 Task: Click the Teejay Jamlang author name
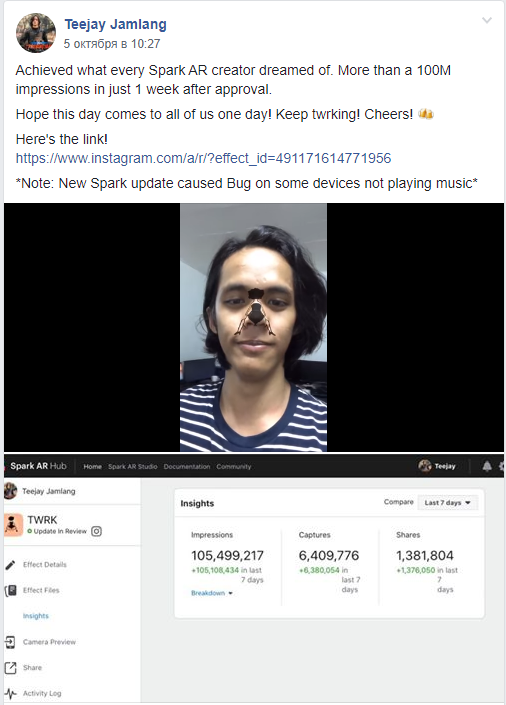[116, 24]
